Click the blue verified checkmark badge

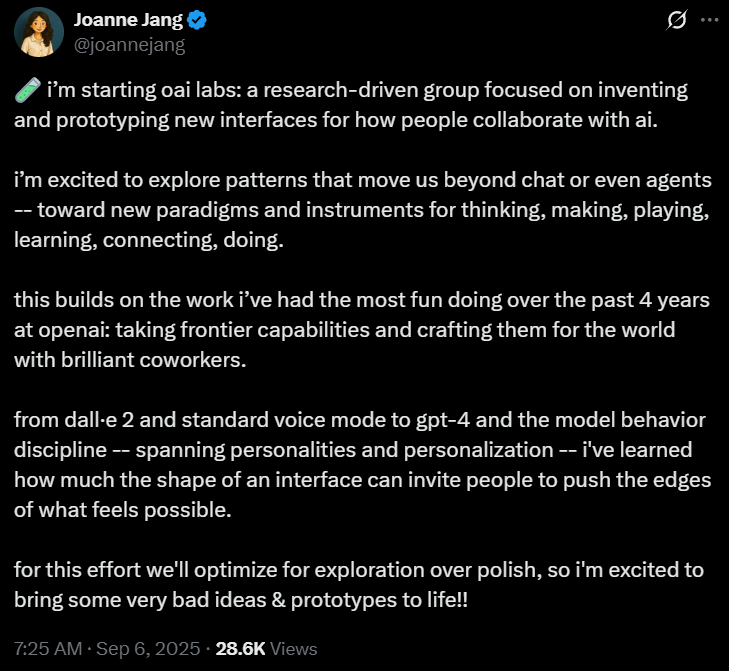(x=197, y=20)
